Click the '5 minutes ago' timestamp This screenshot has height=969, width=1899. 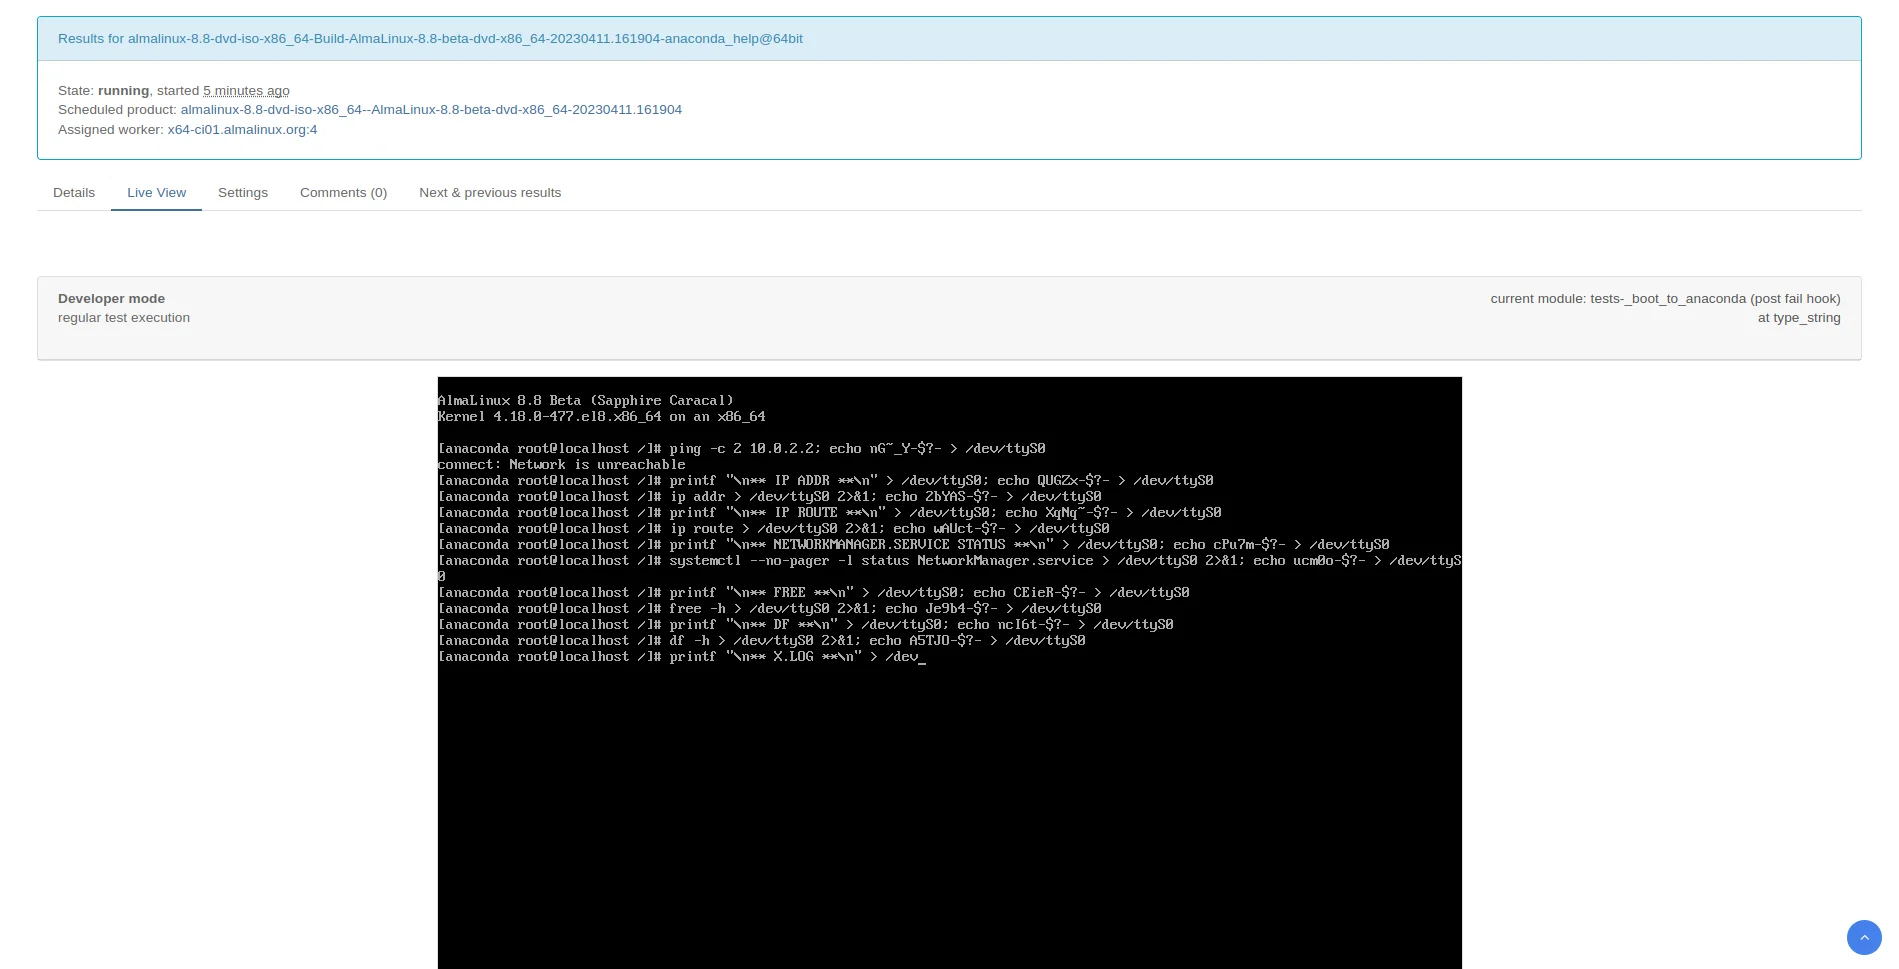pos(246,91)
